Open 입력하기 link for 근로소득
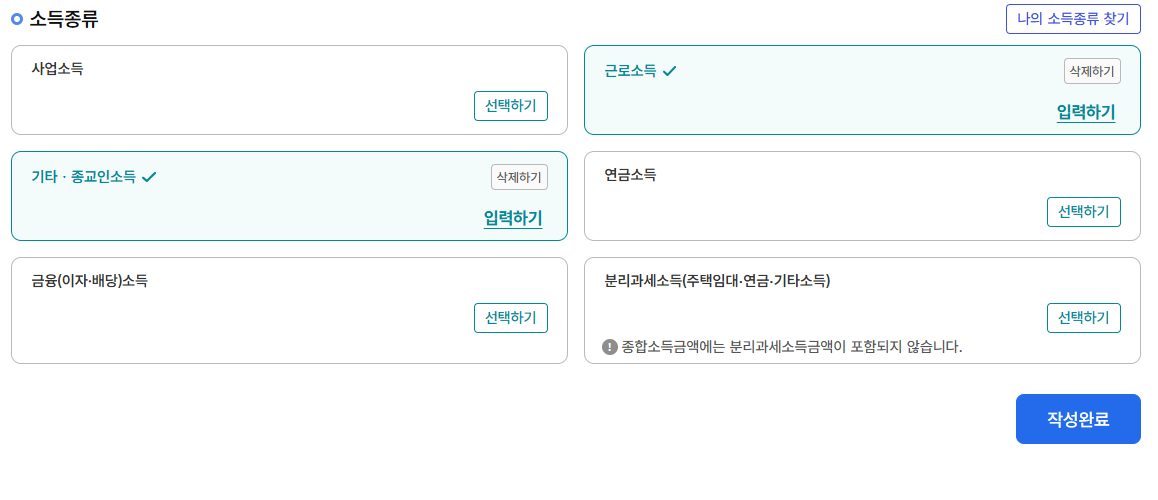The height and width of the screenshot is (500, 1158). pos(1086,112)
